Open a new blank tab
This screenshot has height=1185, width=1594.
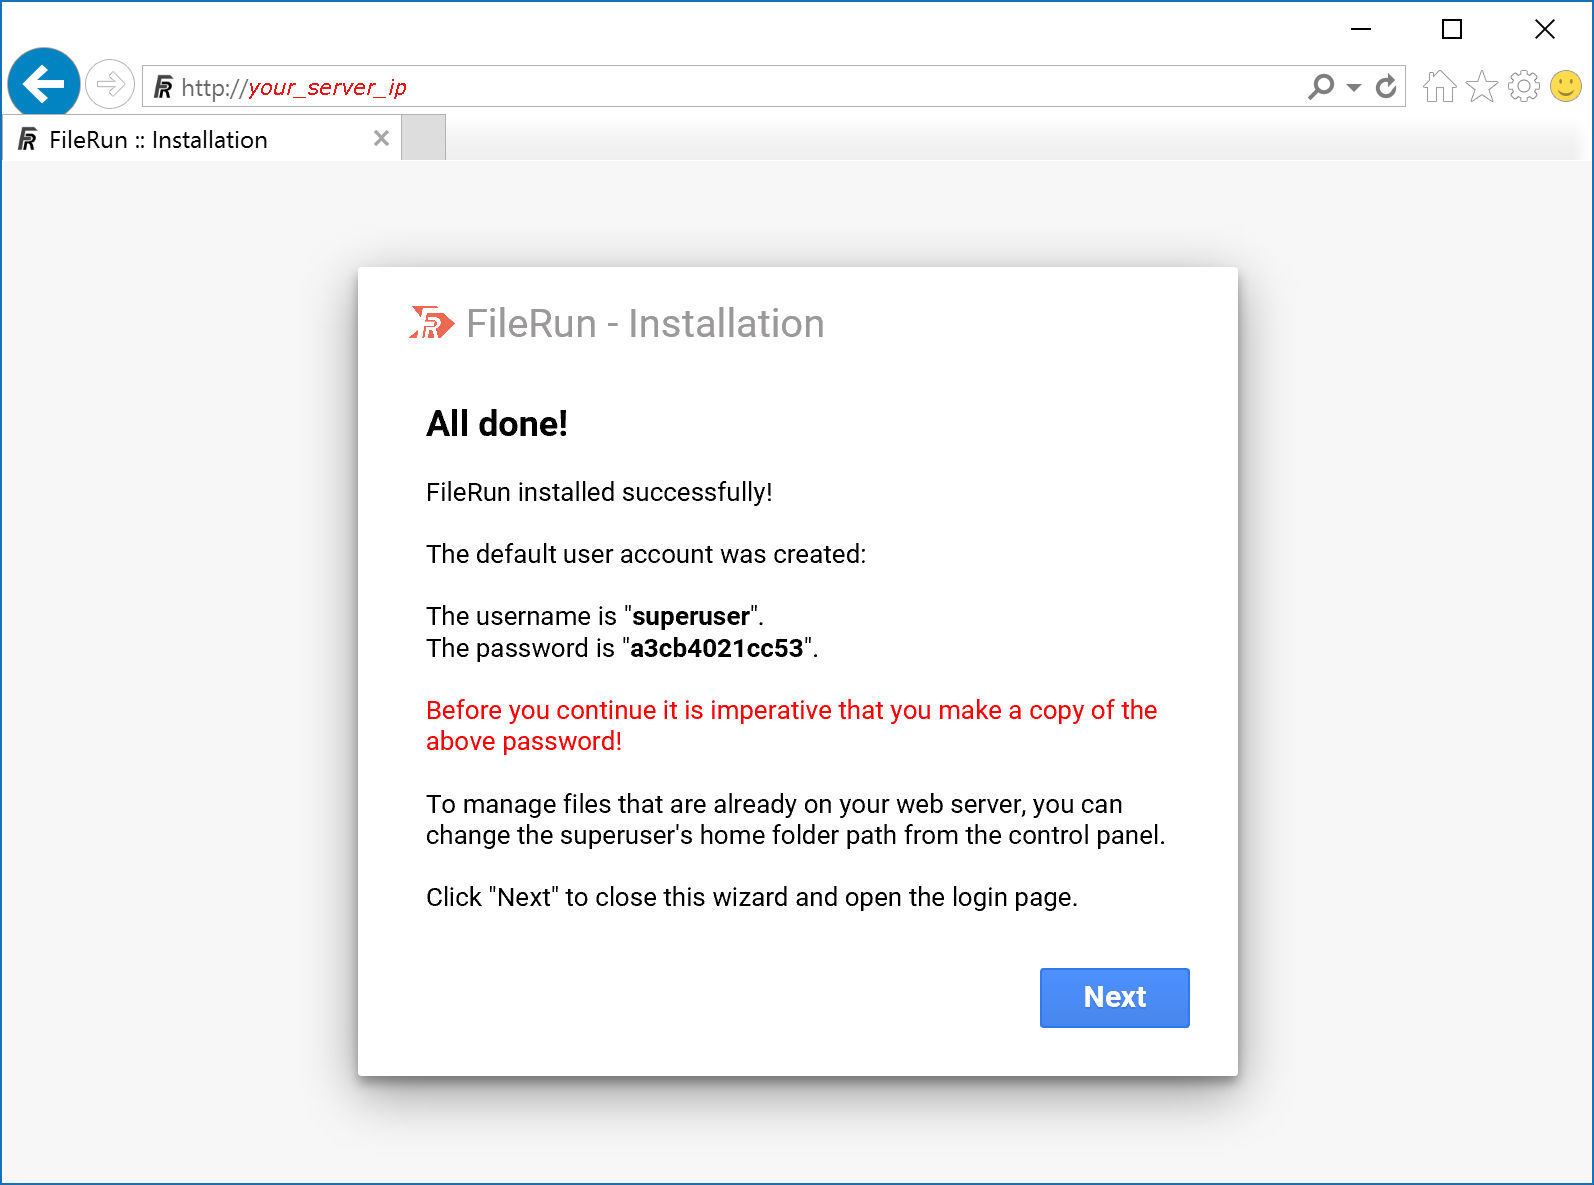(424, 139)
